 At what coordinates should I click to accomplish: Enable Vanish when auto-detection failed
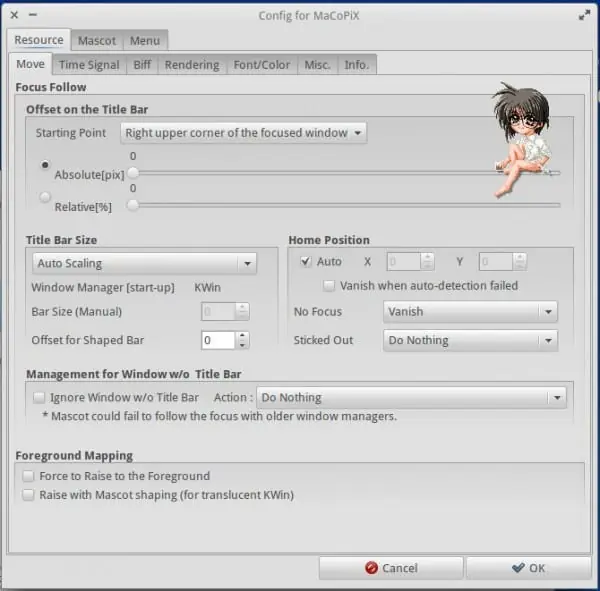point(329,286)
